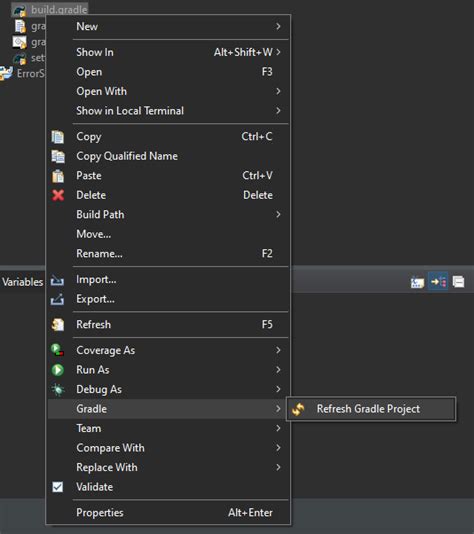Toggle the Validate checkbox
Screen dimensions: 474x534
[x=58, y=487]
